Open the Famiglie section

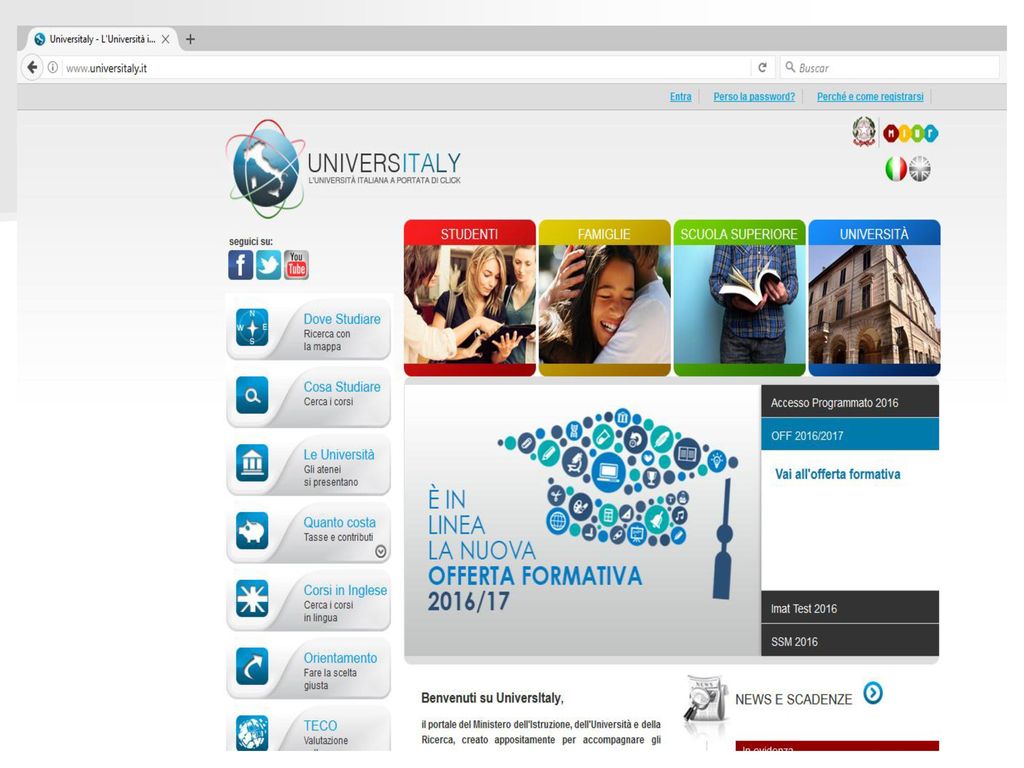pos(604,298)
